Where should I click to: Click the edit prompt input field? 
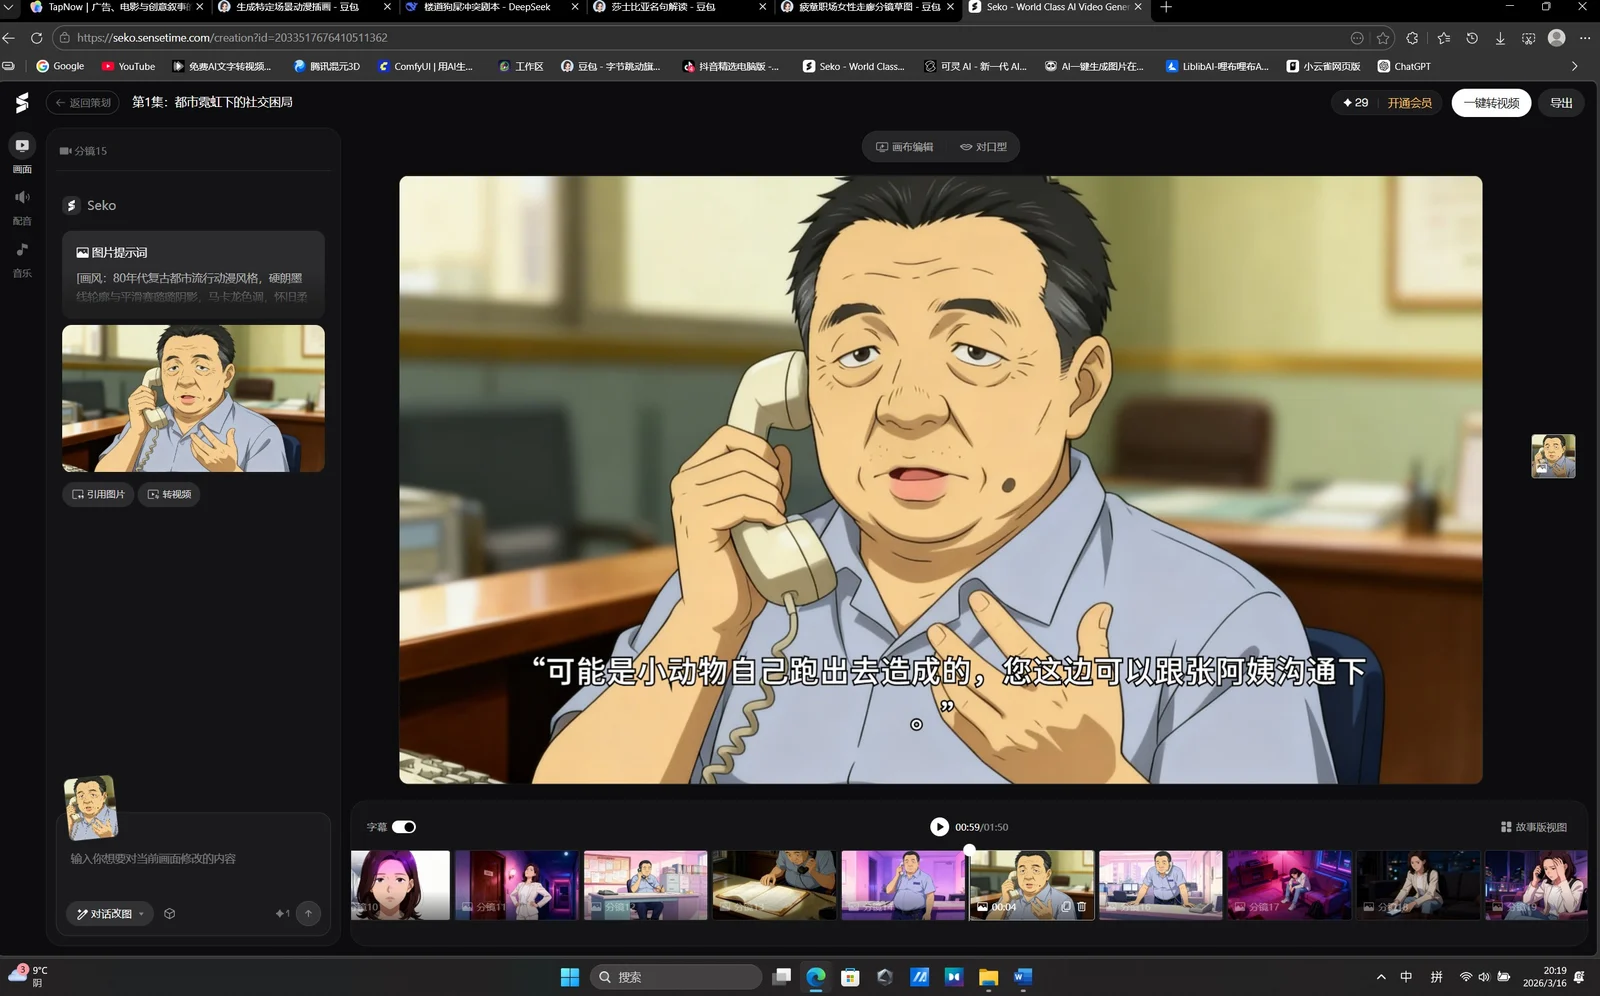coord(193,859)
